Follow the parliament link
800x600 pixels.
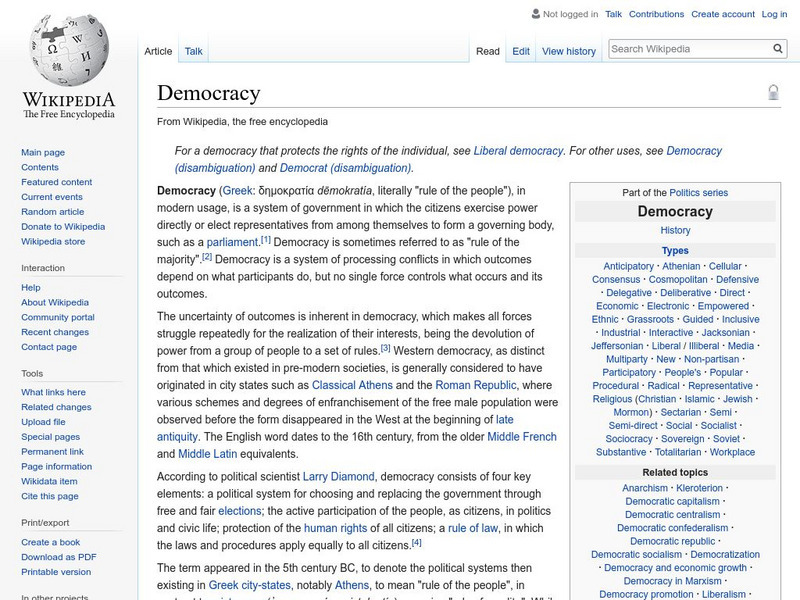coord(232,242)
